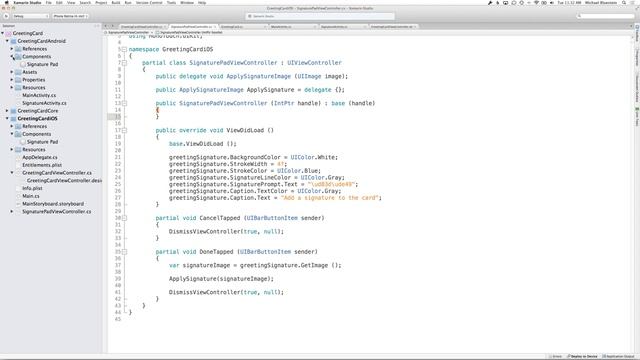Open the Tools menu
Screen dimensions: 640x360
(171, 2)
